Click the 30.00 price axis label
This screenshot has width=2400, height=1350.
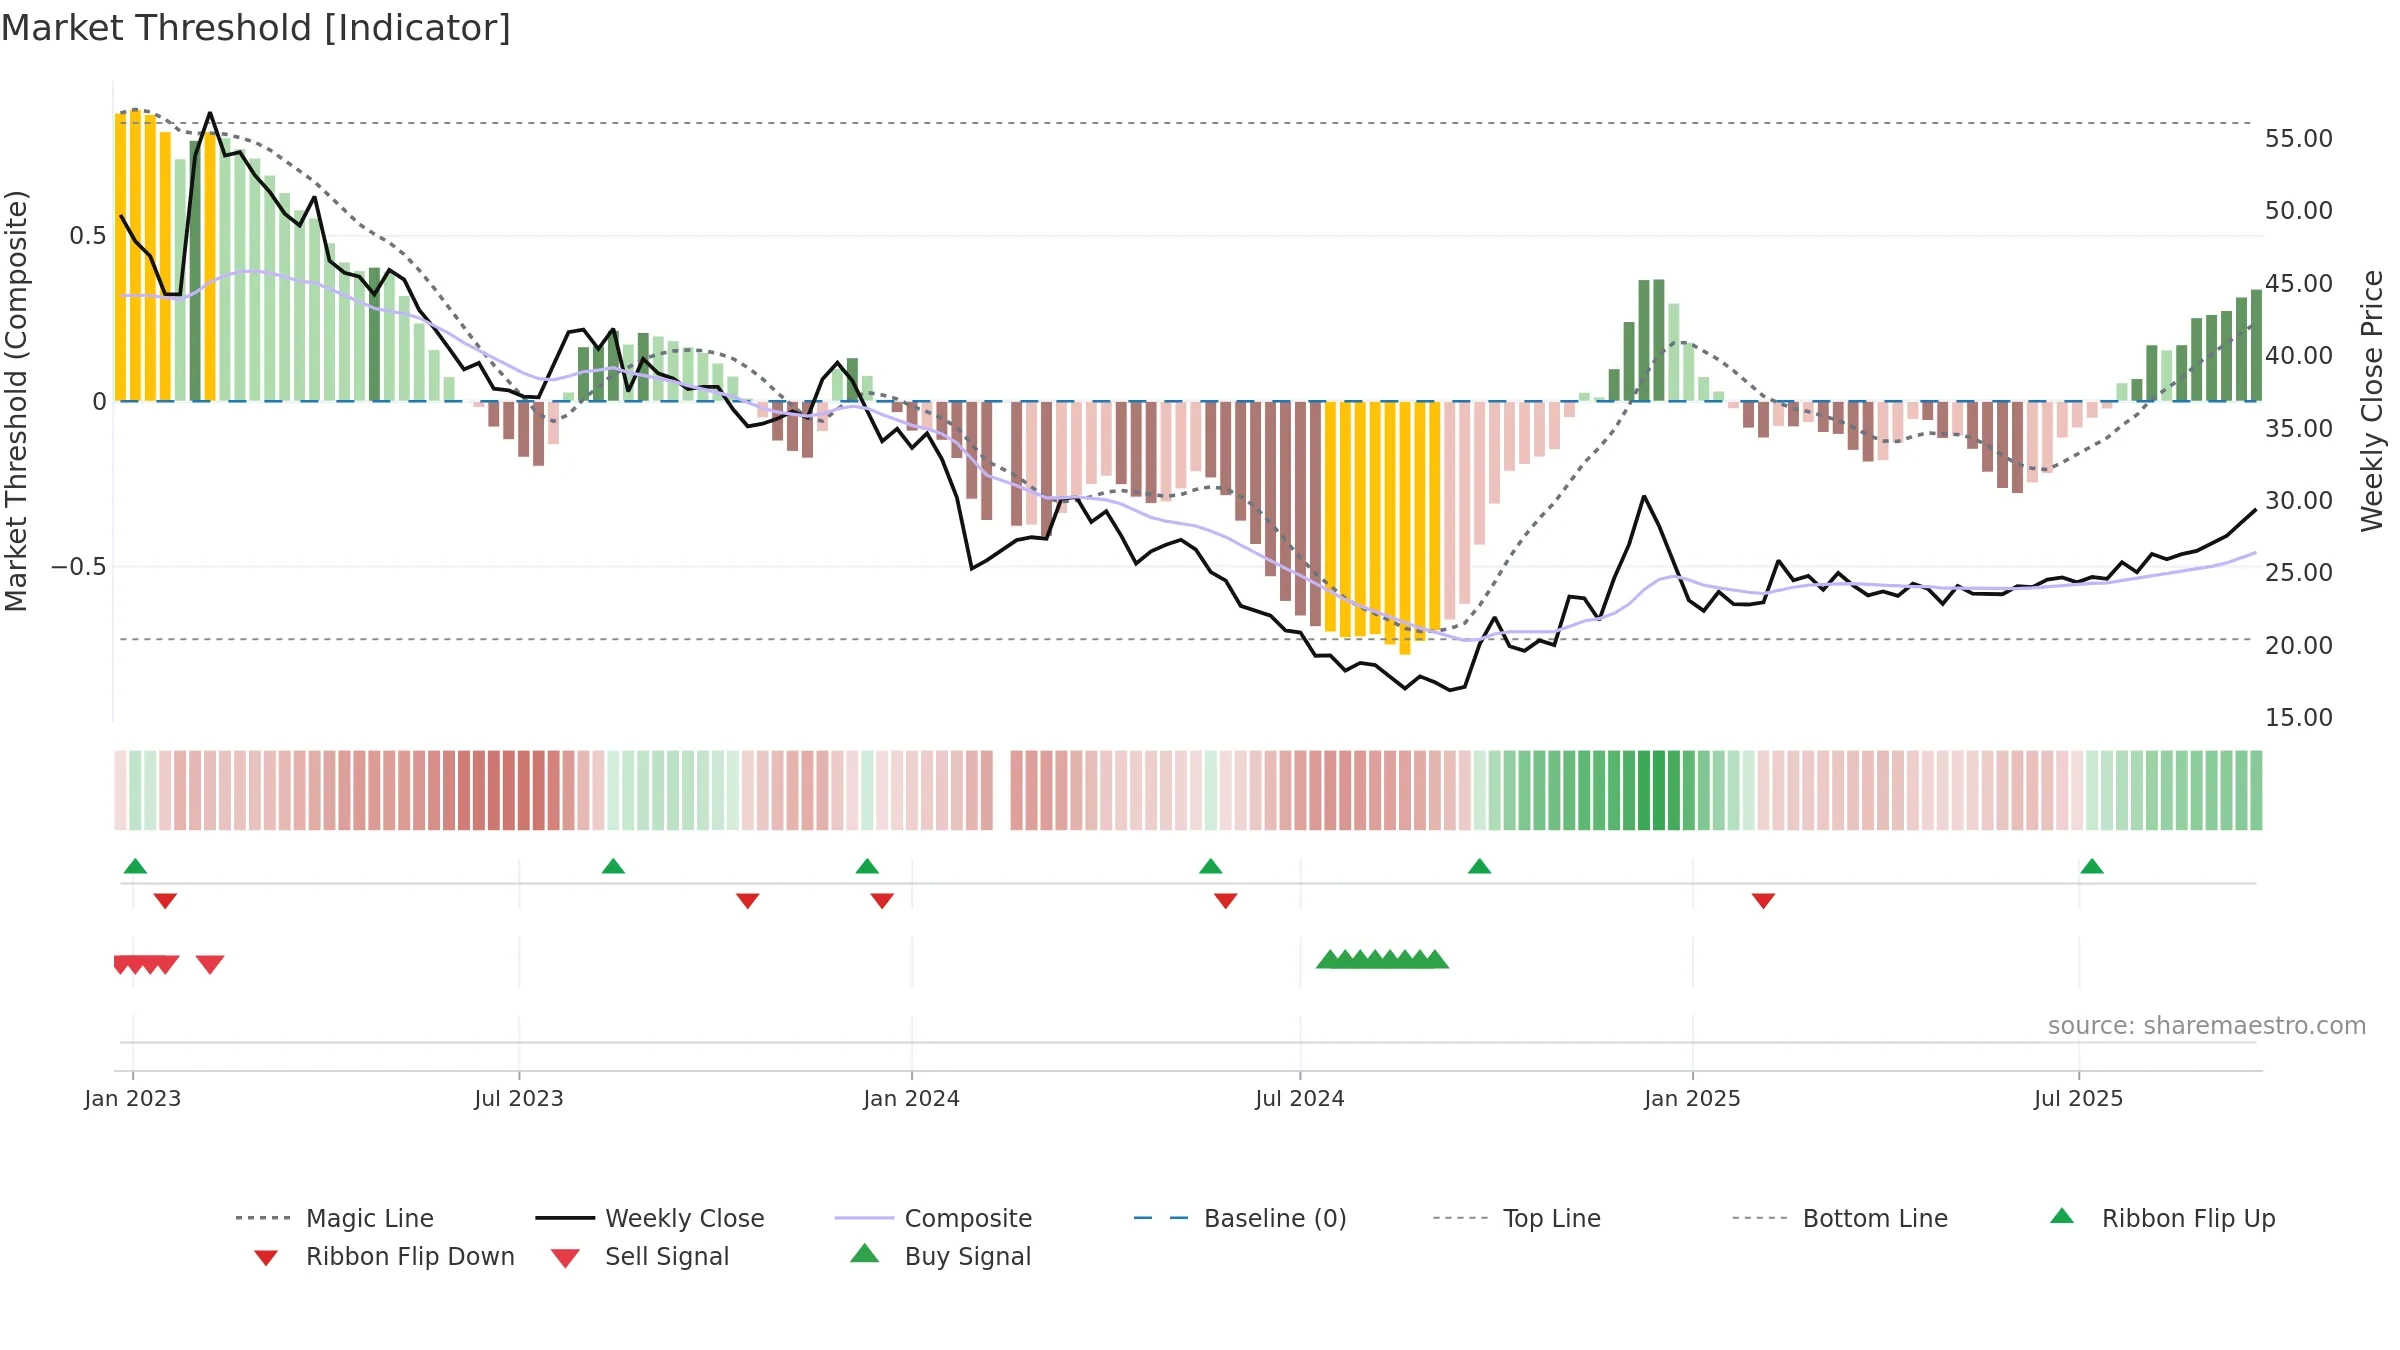click(x=2298, y=500)
